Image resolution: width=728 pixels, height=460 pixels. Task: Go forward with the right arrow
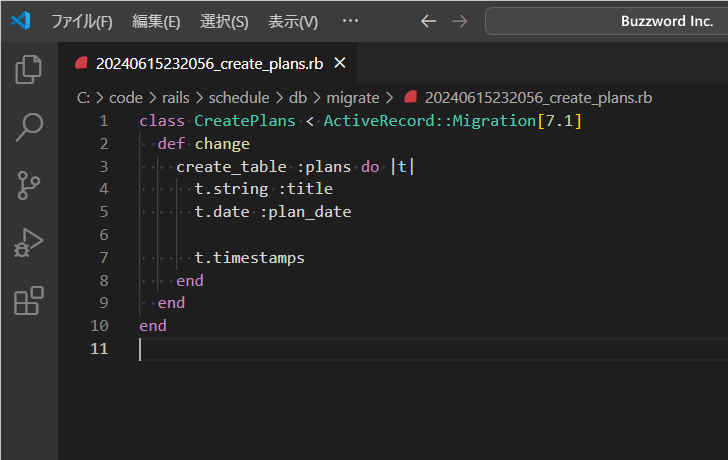[x=460, y=21]
